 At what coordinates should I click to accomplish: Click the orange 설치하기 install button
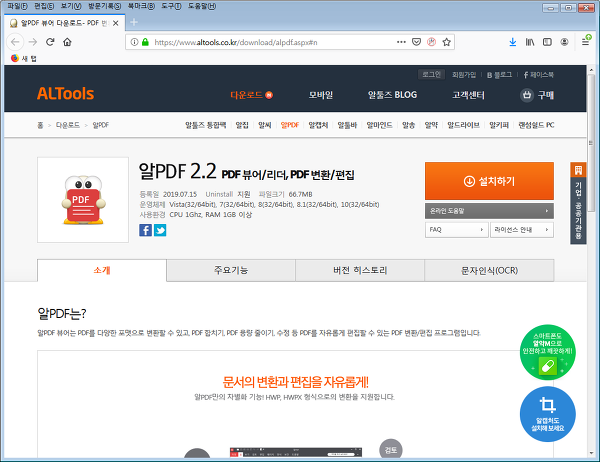click(489, 181)
